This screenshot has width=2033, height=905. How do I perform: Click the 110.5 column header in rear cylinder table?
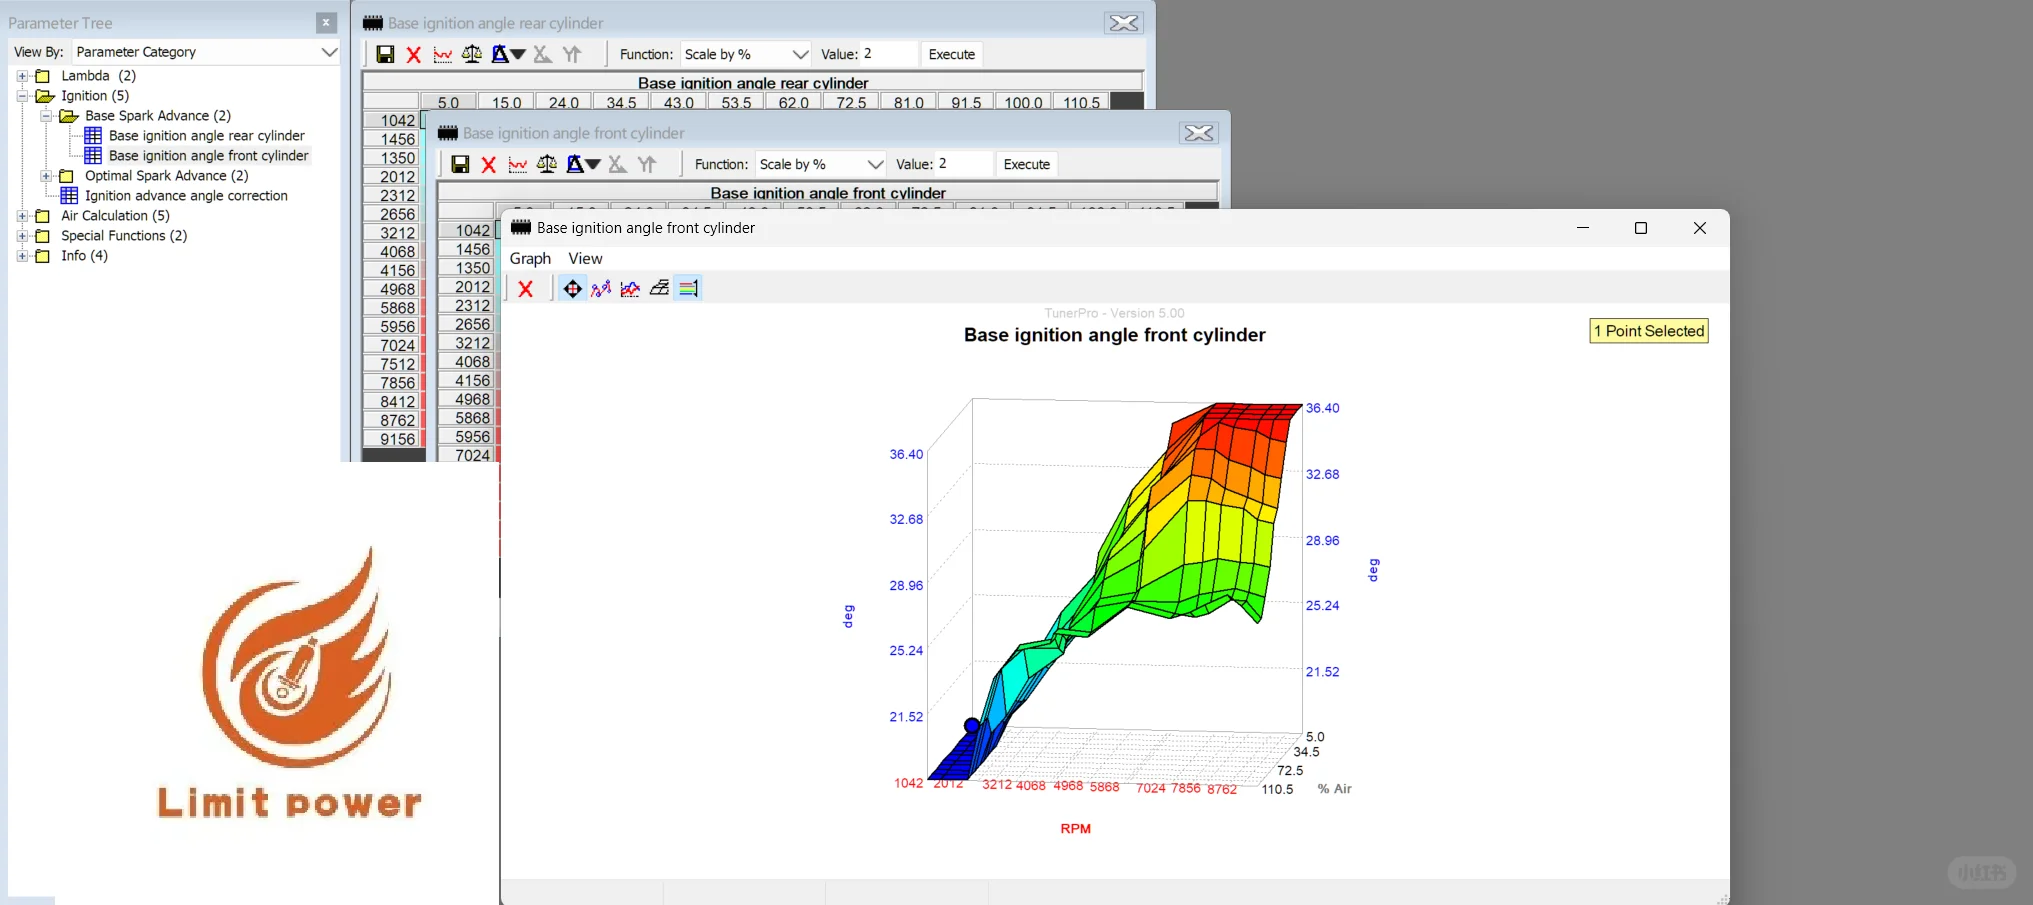pos(1081,102)
